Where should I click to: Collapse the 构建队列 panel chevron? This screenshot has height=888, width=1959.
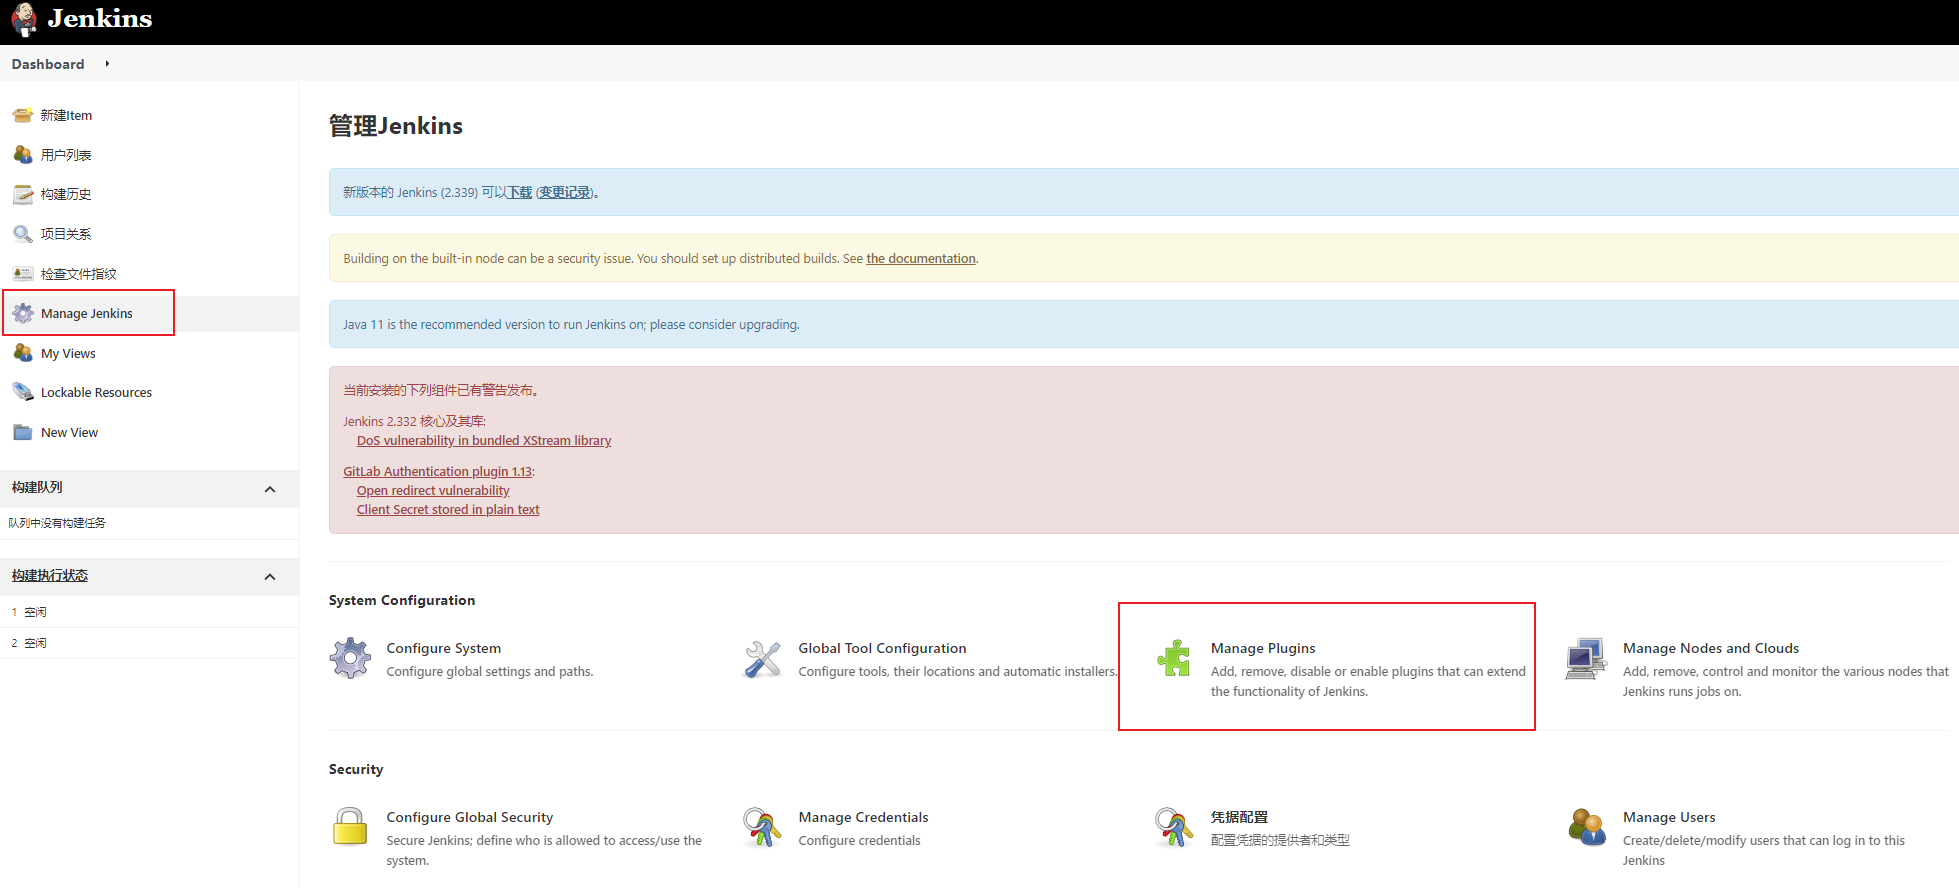coord(270,489)
